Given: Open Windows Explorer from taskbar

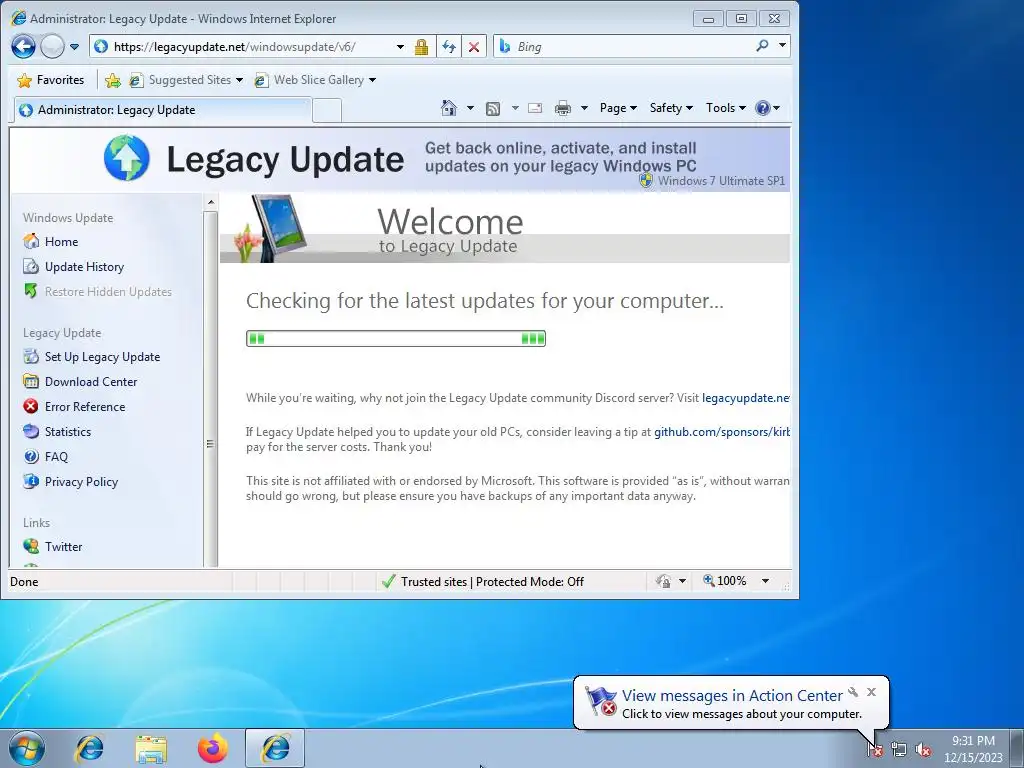Looking at the screenshot, I should tap(151, 748).
